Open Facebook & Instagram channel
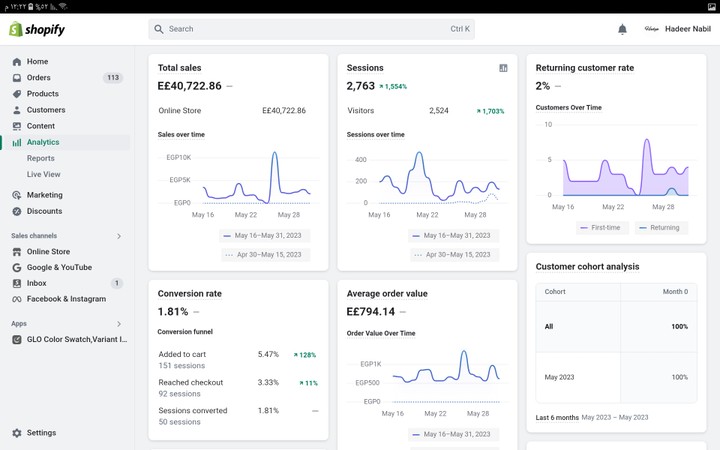This screenshot has height=450, width=720. click(66, 298)
